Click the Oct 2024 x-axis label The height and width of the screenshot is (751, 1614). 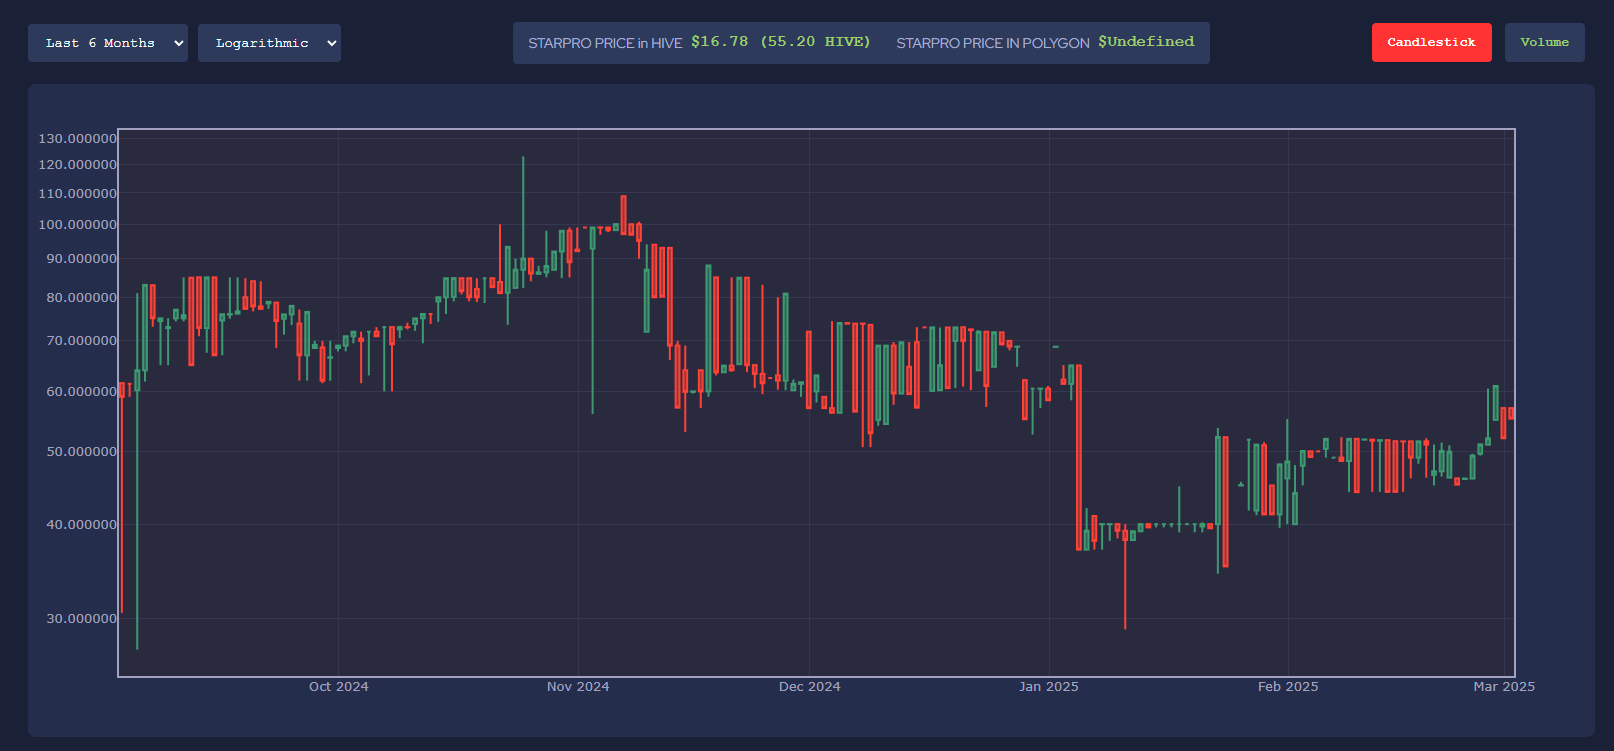[x=338, y=686]
